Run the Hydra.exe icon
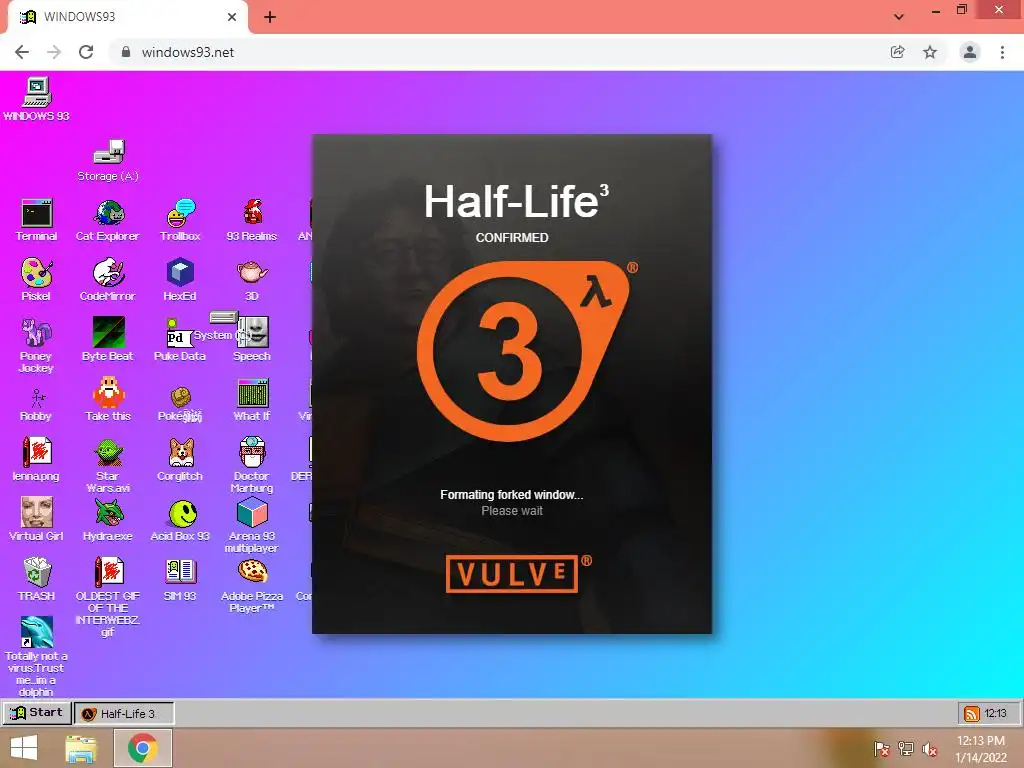 tap(108, 519)
